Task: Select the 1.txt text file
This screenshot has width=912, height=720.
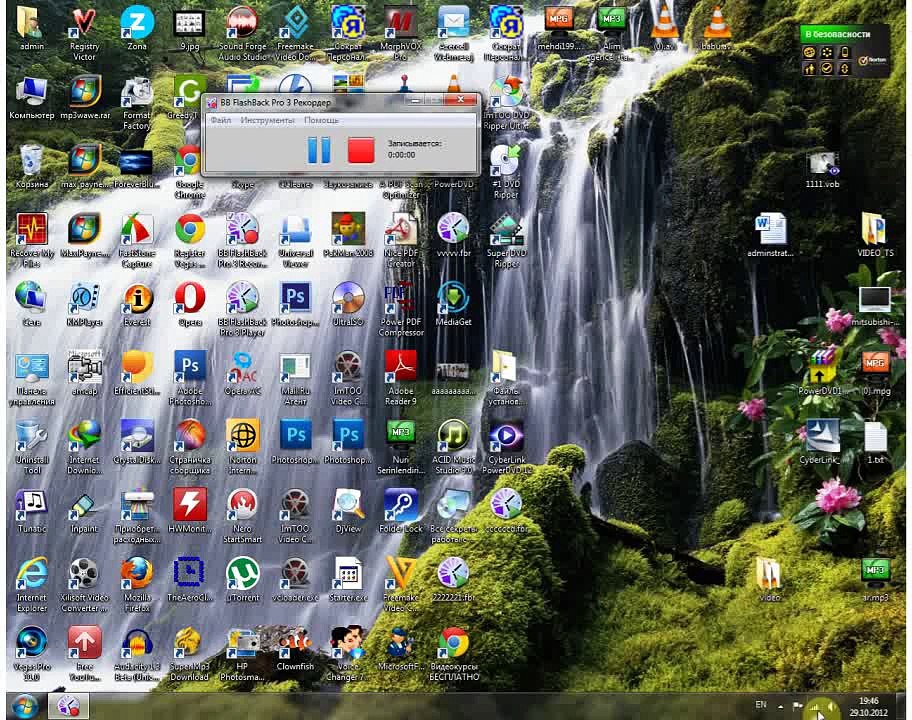Action: click(875, 443)
